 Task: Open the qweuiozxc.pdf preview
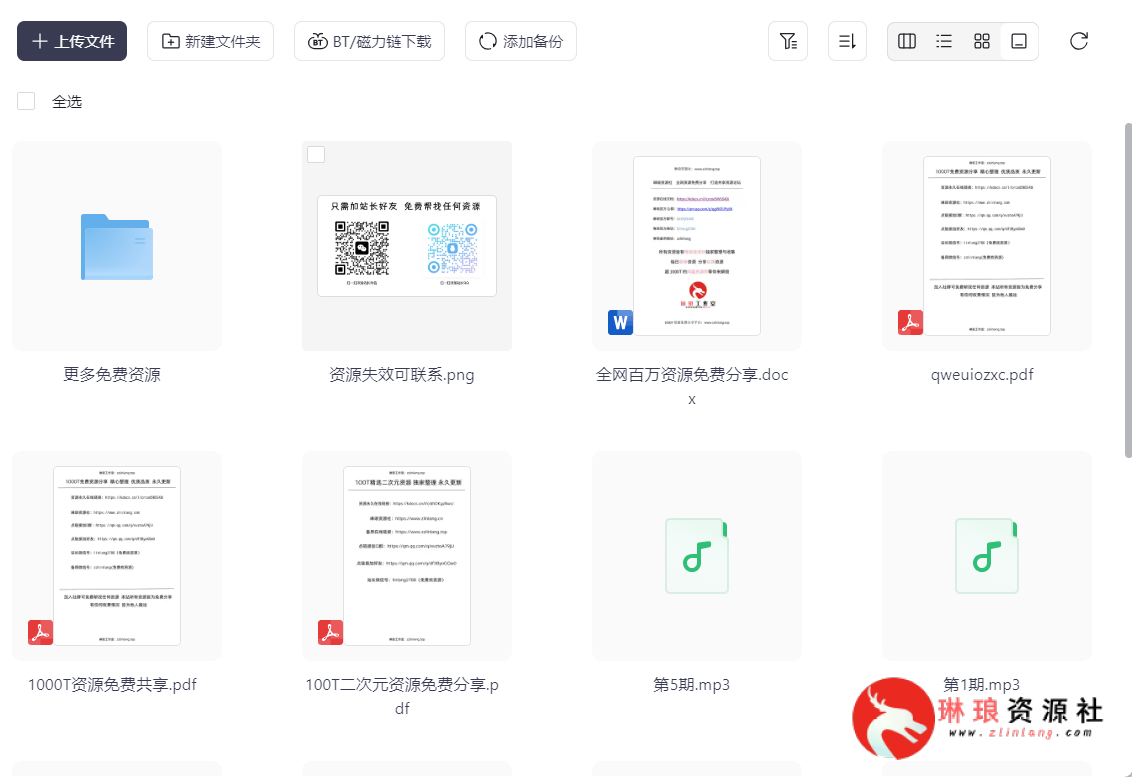[987, 246]
